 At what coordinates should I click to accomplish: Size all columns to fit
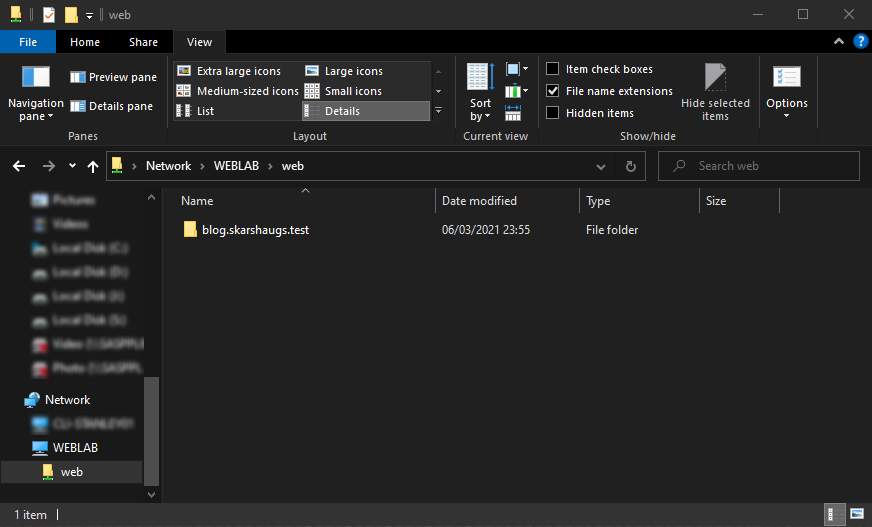point(513,113)
